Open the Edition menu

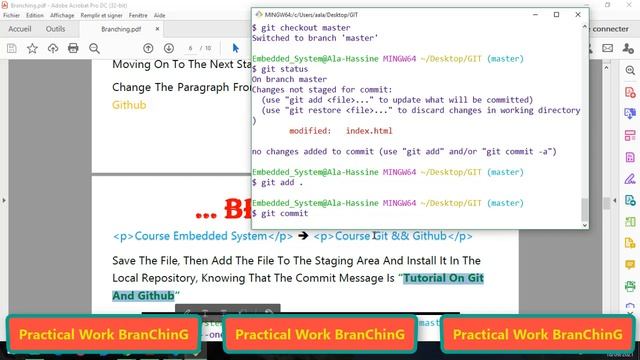point(35,16)
